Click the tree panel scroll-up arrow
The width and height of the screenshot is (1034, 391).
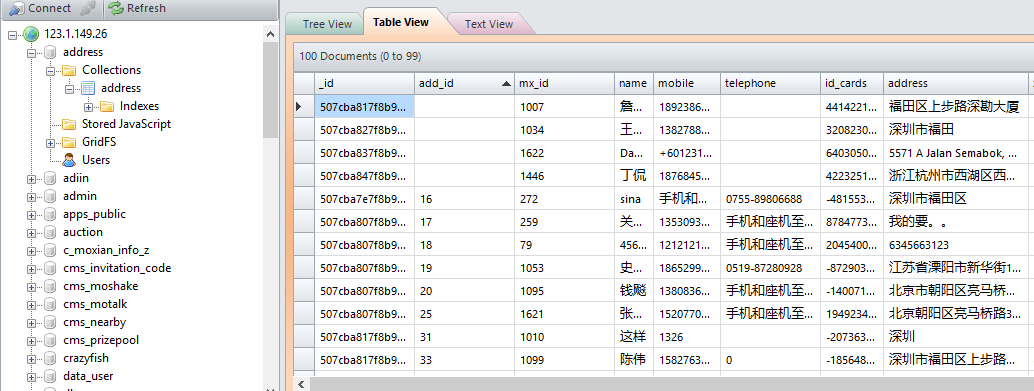click(x=270, y=34)
